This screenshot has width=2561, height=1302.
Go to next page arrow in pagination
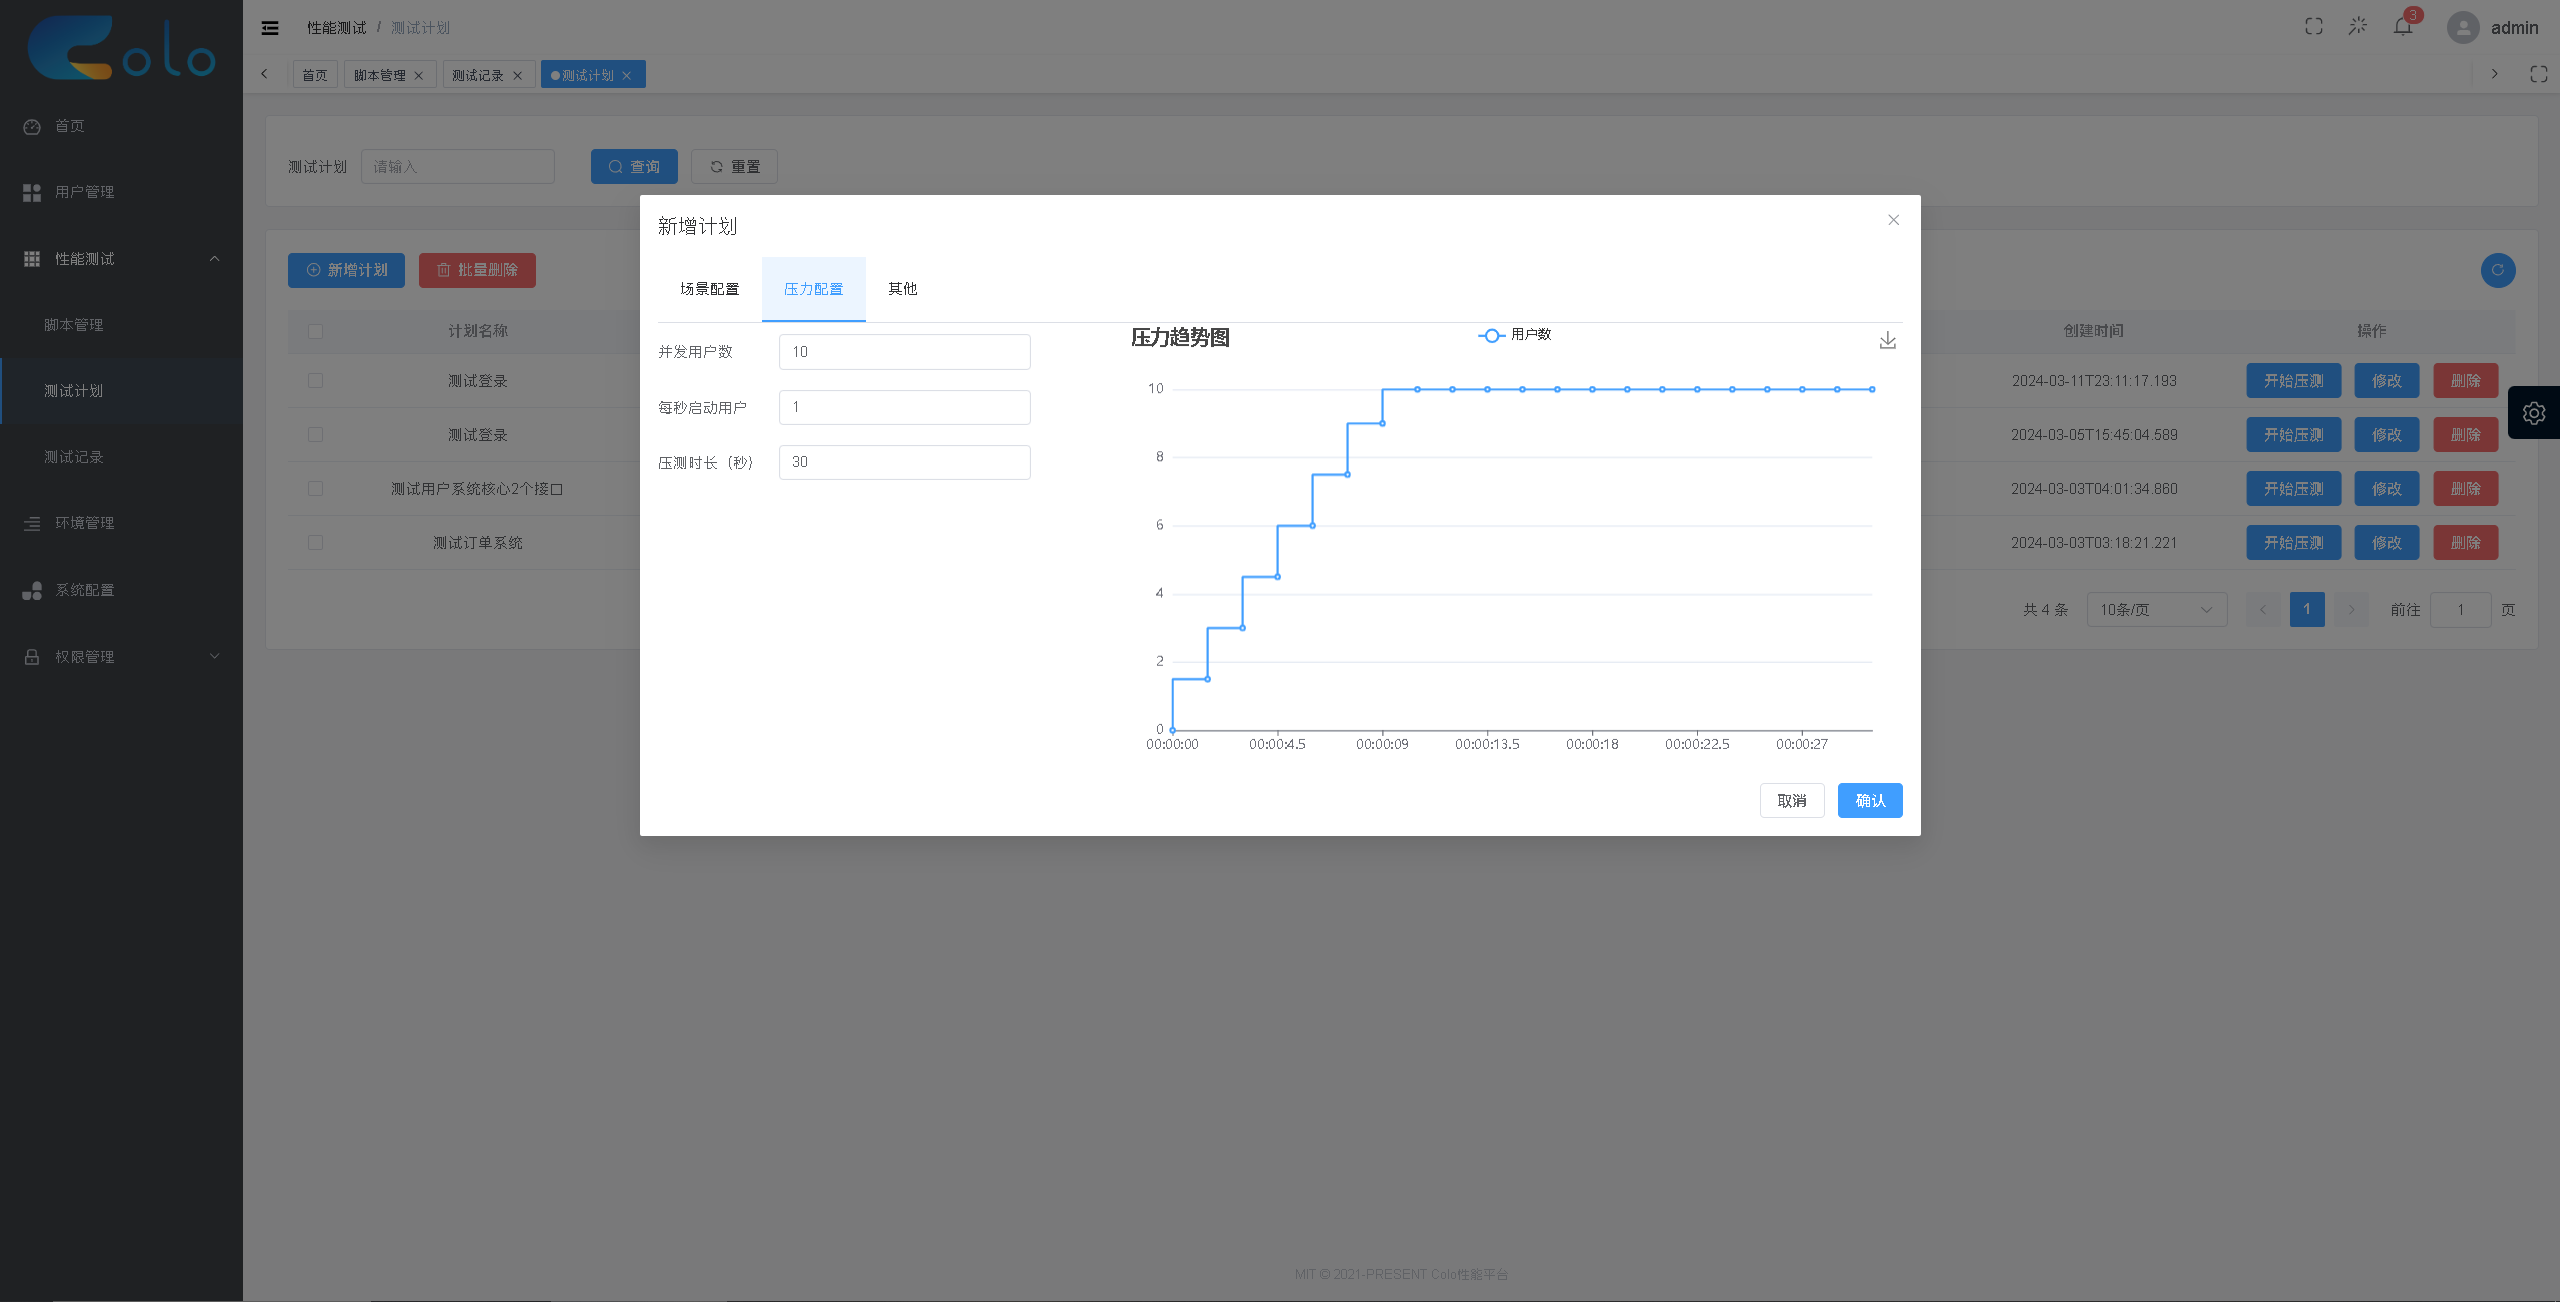pyautogui.click(x=2351, y=610)
